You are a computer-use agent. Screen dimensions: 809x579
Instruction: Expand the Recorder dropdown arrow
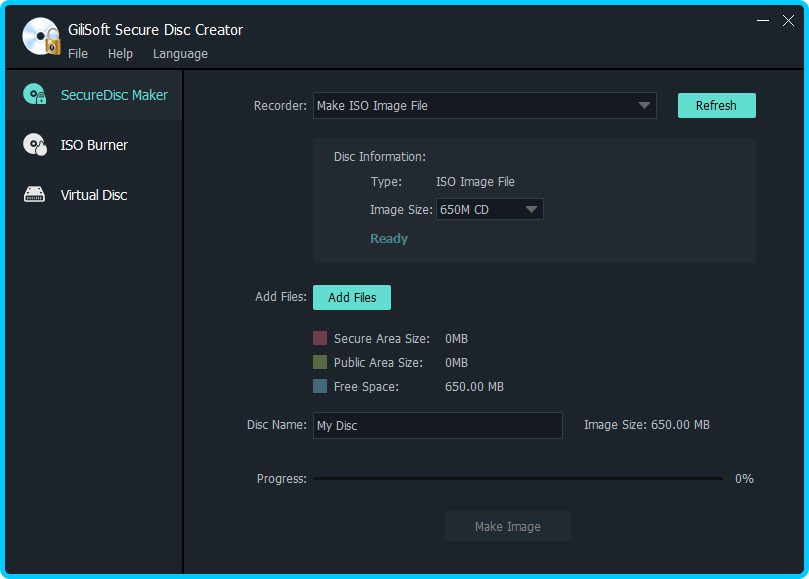(643, 105)
